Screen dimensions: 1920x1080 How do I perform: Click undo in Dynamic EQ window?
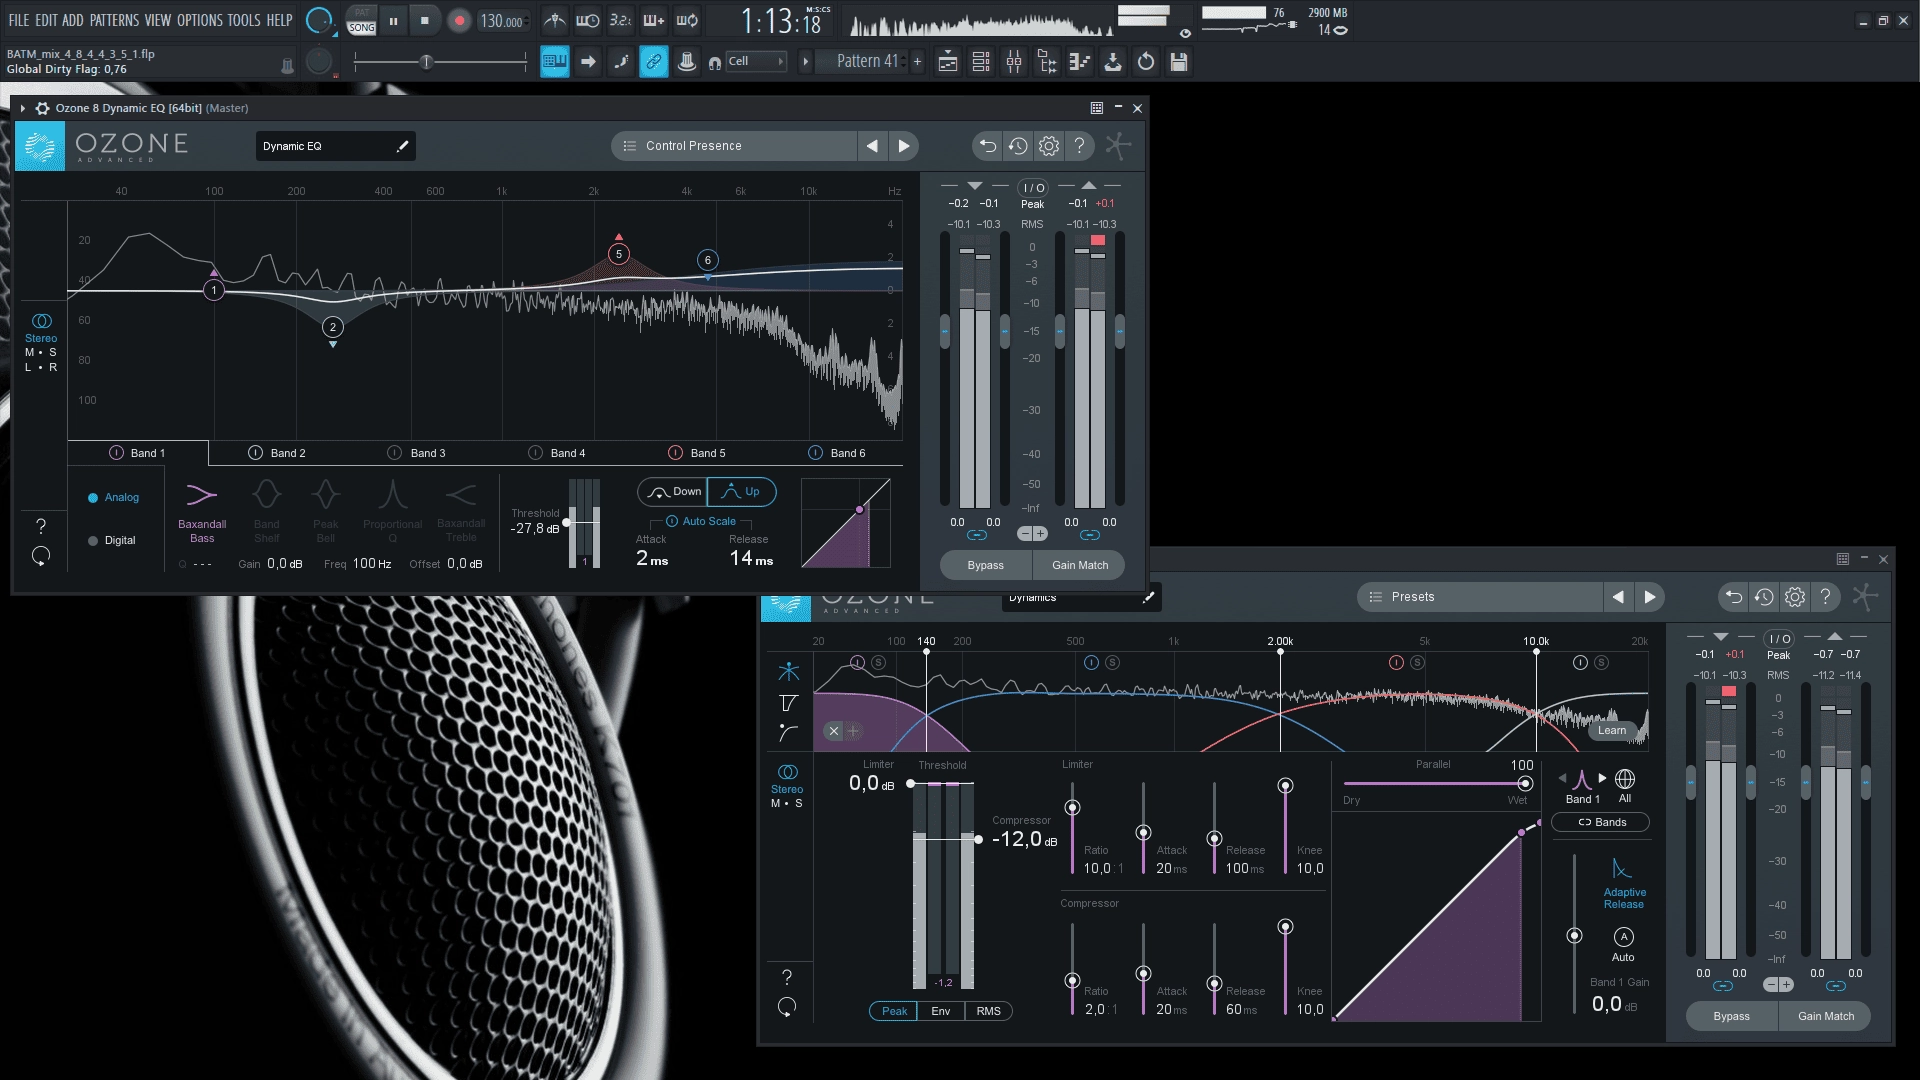click(987, 146)
